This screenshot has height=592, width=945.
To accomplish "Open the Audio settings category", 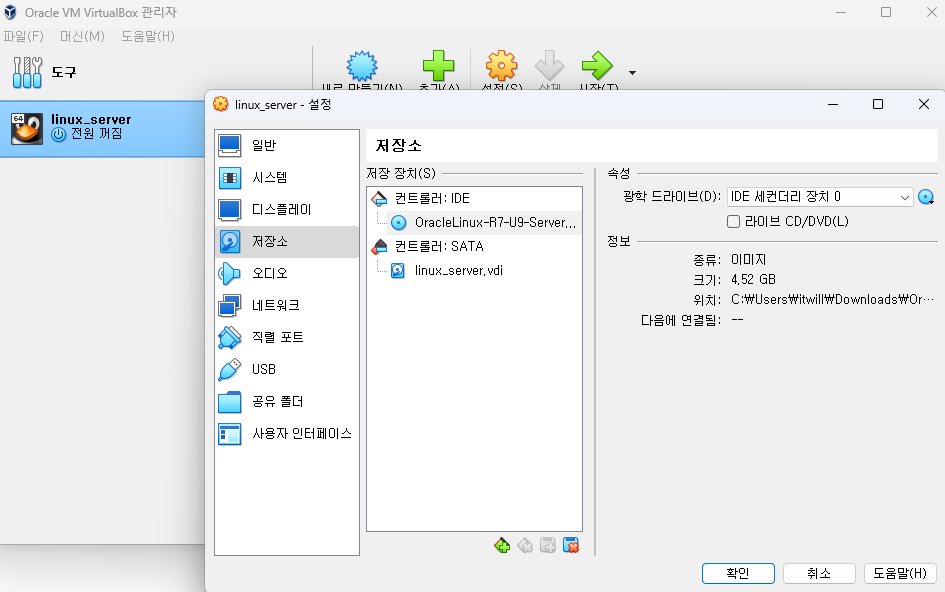I will point(287,273).
